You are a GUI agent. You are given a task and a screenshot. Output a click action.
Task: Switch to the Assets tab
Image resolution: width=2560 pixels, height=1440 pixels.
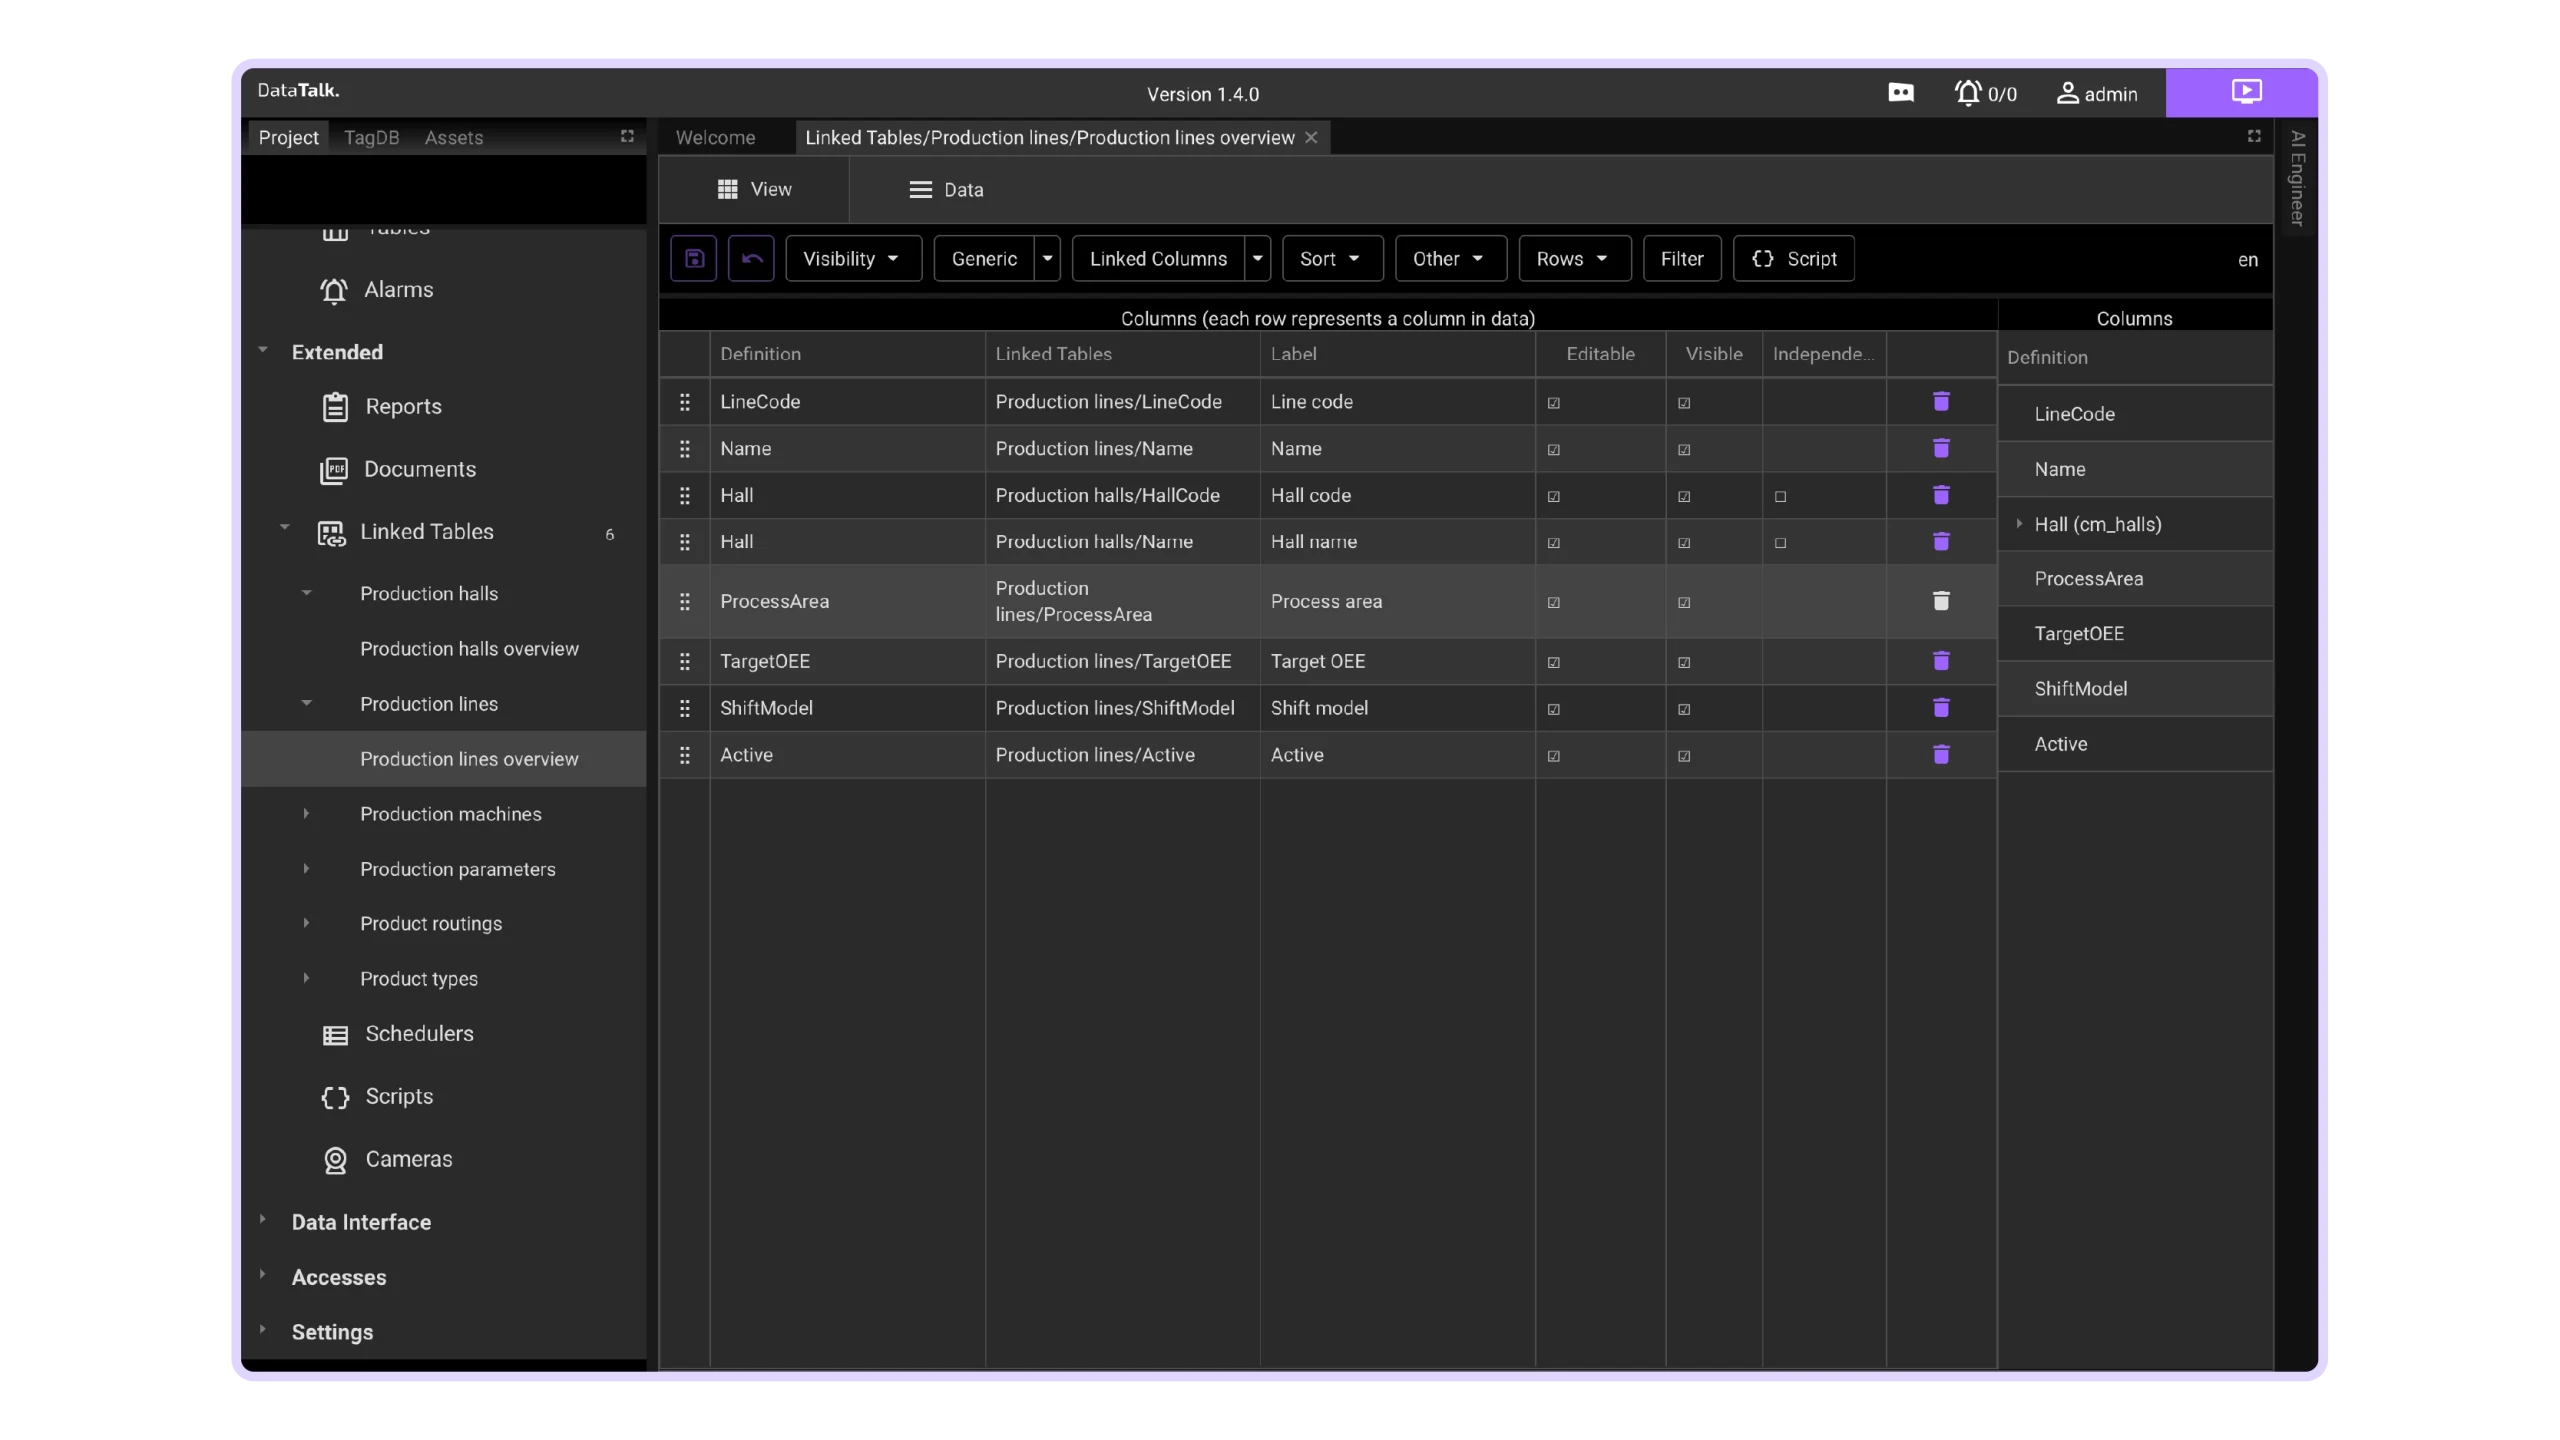pos(453,138)
